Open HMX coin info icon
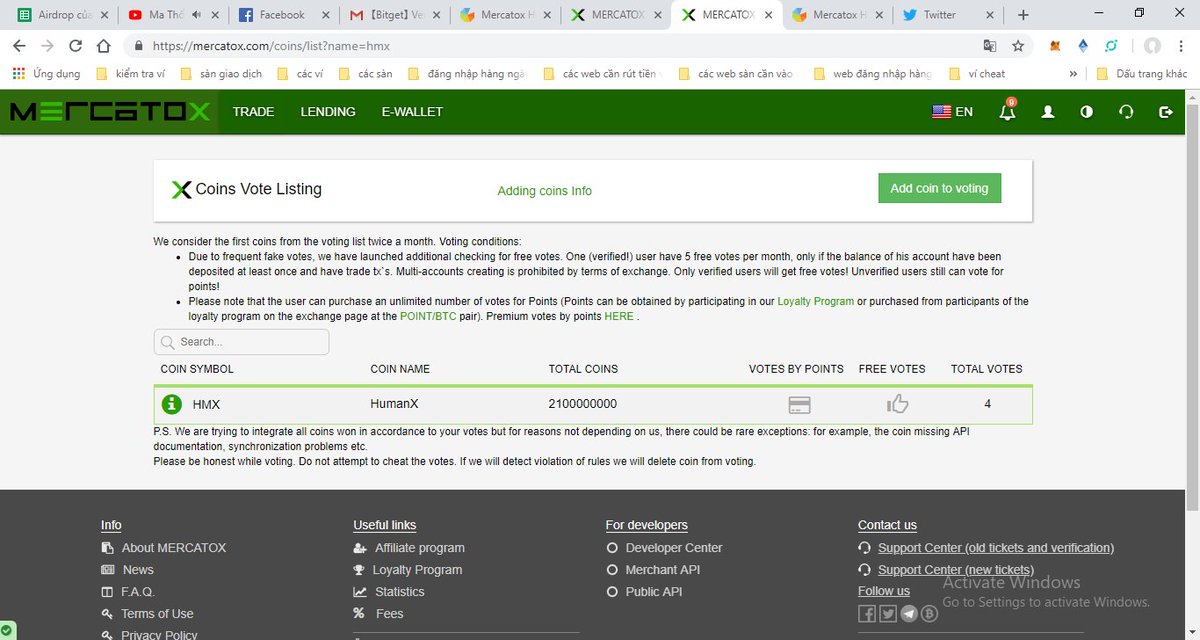 172,404
